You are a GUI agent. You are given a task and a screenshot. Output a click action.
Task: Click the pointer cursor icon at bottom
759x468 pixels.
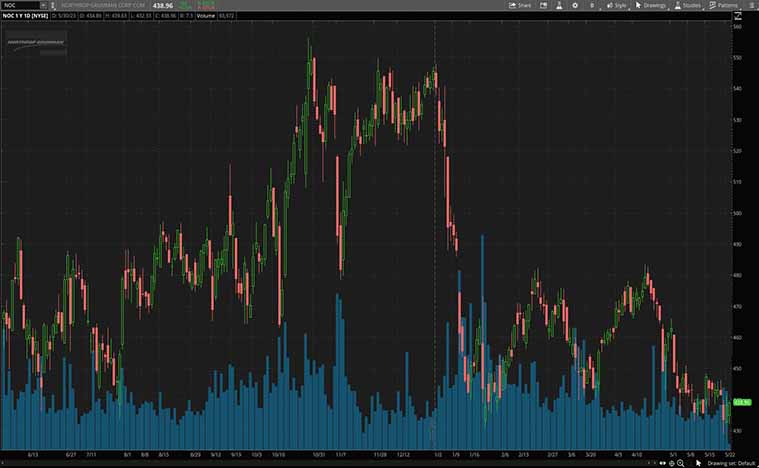[x=698, y=464]
